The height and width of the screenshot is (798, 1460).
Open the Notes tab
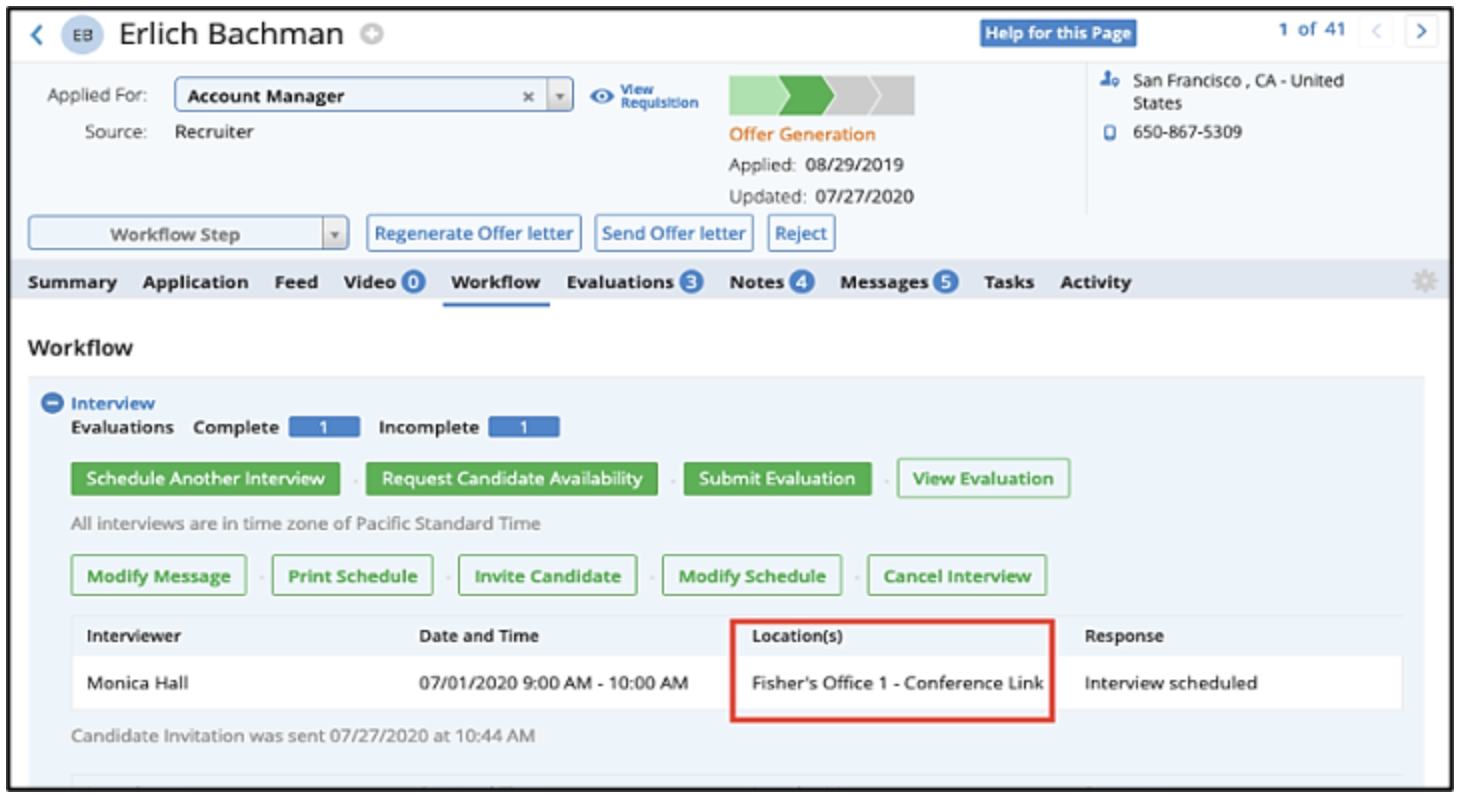771,282
